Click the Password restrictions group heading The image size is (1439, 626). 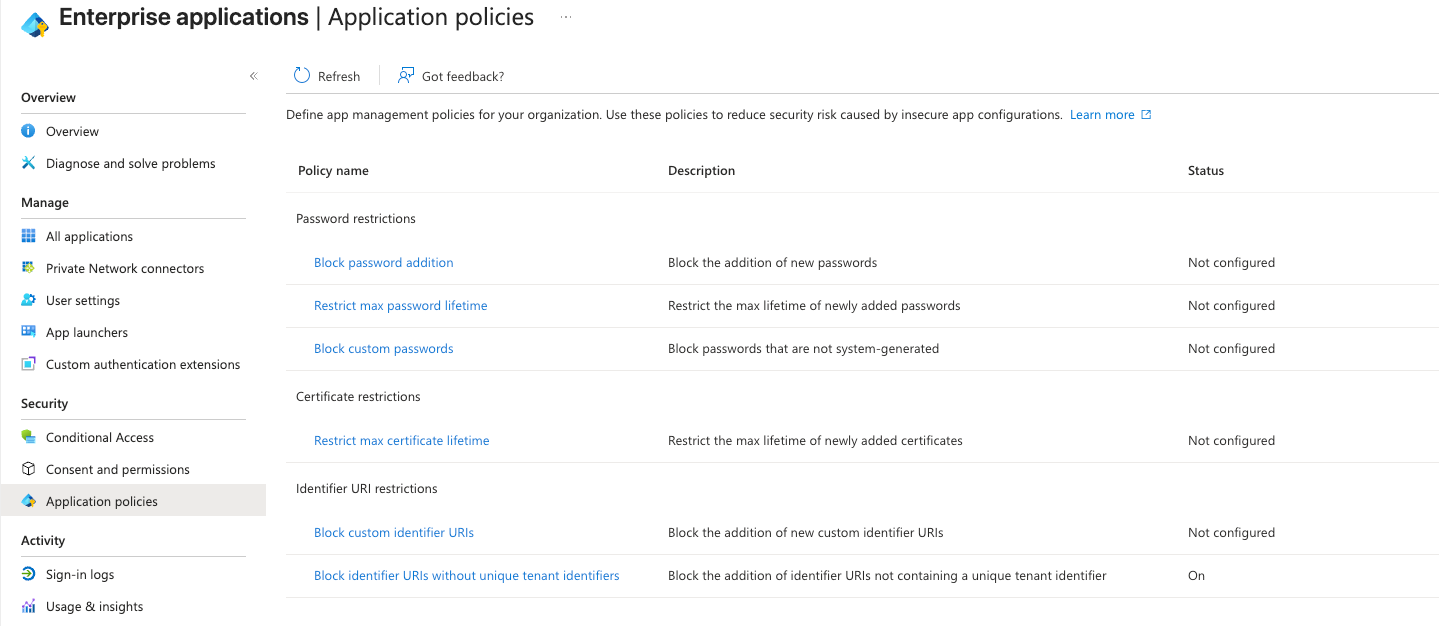point(356,219)
